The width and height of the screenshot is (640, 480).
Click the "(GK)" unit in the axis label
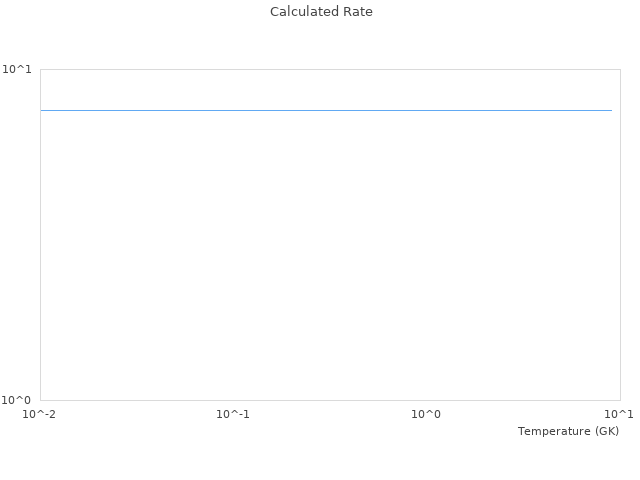606,431
